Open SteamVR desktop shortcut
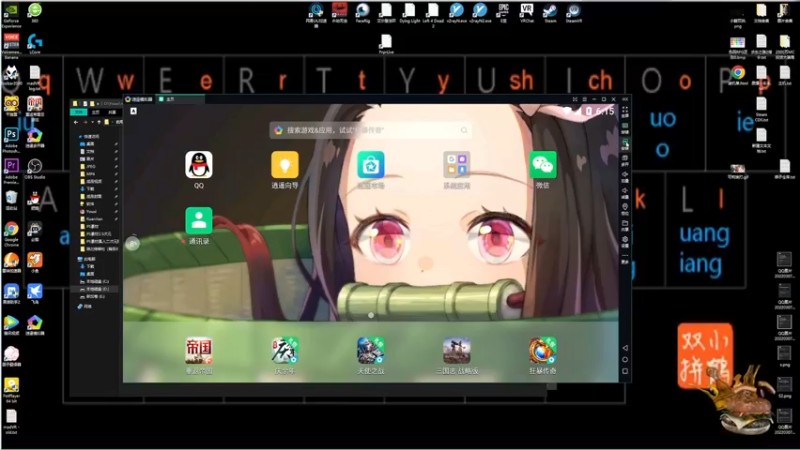This screenshot has width=800, height=450. coord(573,13)
